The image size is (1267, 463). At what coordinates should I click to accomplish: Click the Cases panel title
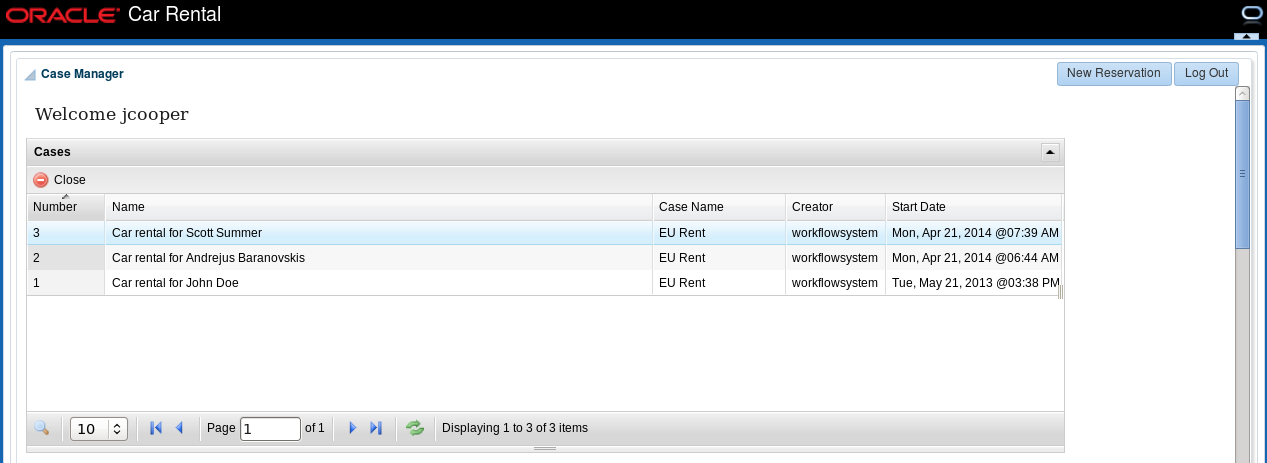tap(52, 152)
